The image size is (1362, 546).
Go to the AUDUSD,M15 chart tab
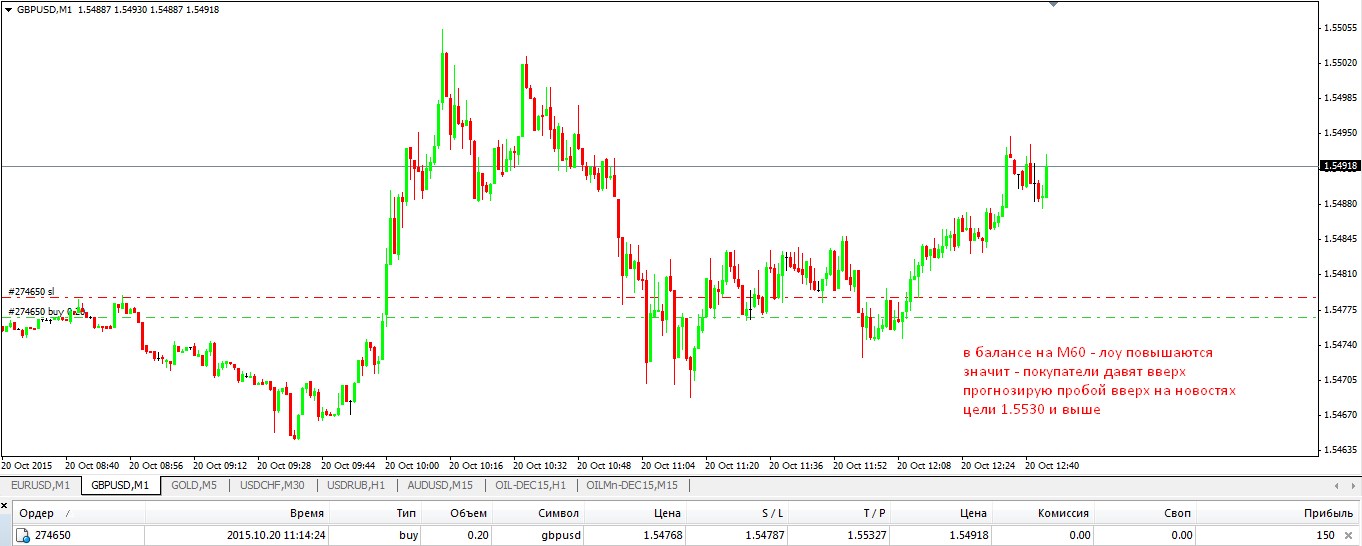point(440,485)
